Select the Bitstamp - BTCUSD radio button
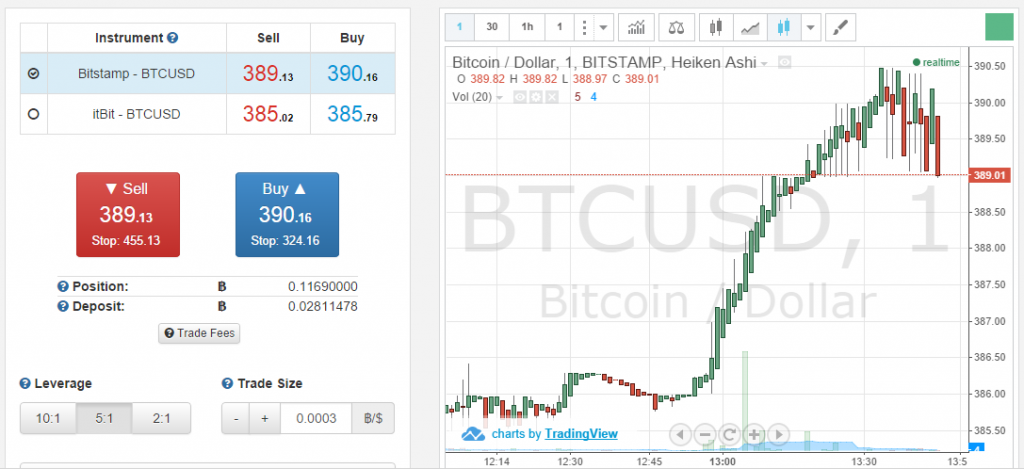The image size is (1024, 469). coord(34,73)
